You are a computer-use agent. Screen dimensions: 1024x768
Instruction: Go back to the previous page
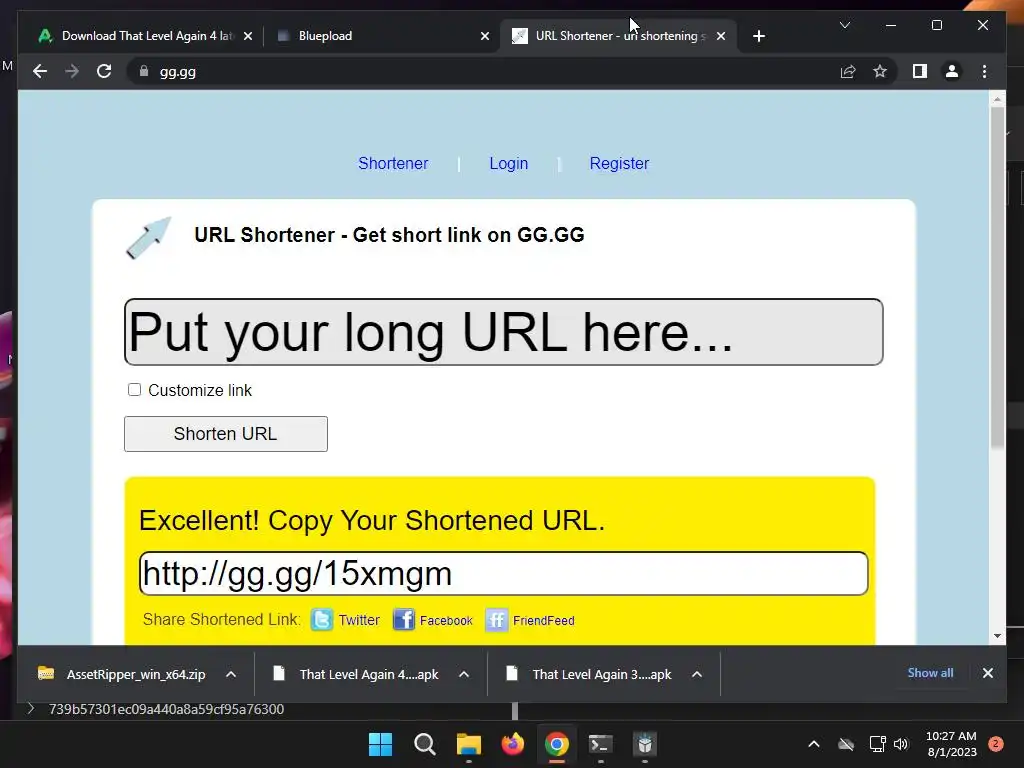tap(40, 71)
